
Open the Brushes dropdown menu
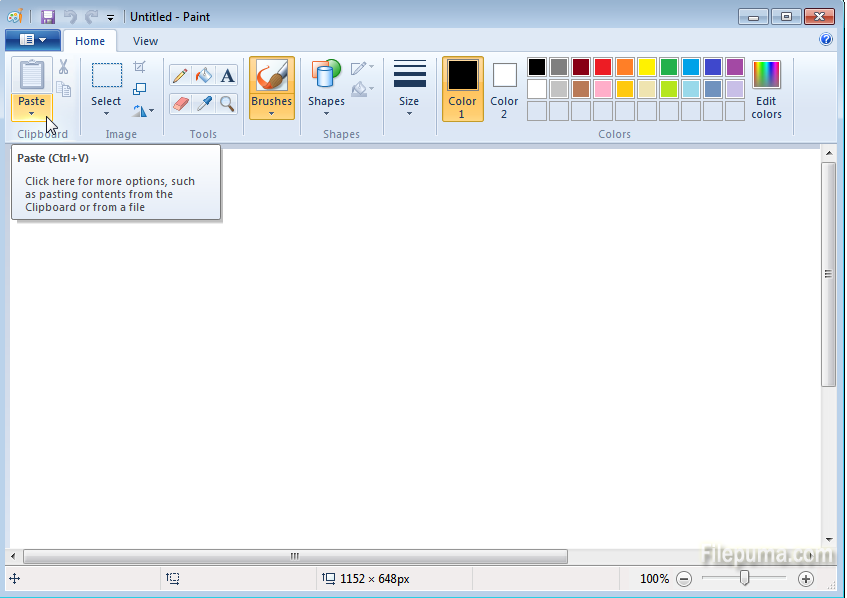(x=272, y=113)
